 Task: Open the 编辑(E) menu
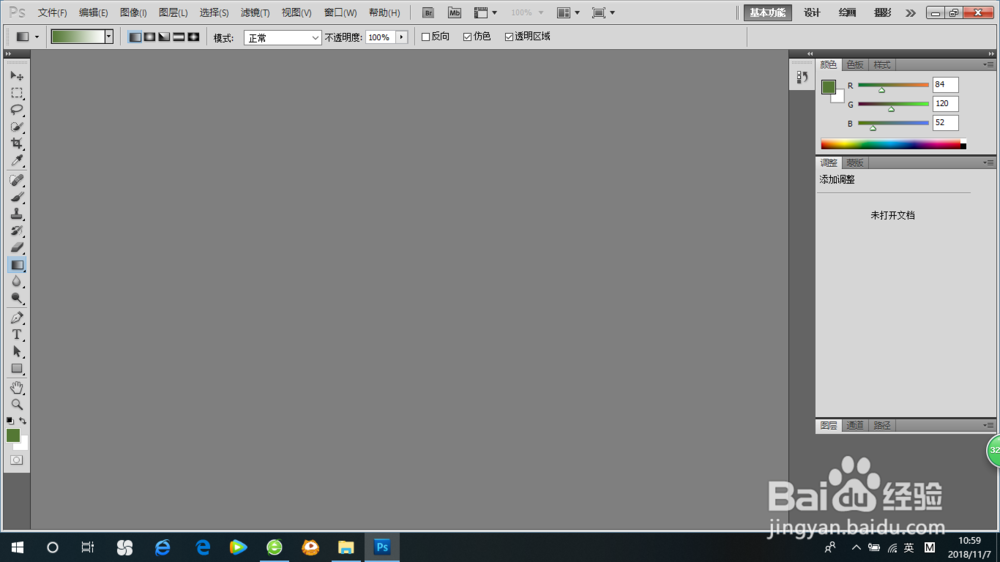[93, 13]
